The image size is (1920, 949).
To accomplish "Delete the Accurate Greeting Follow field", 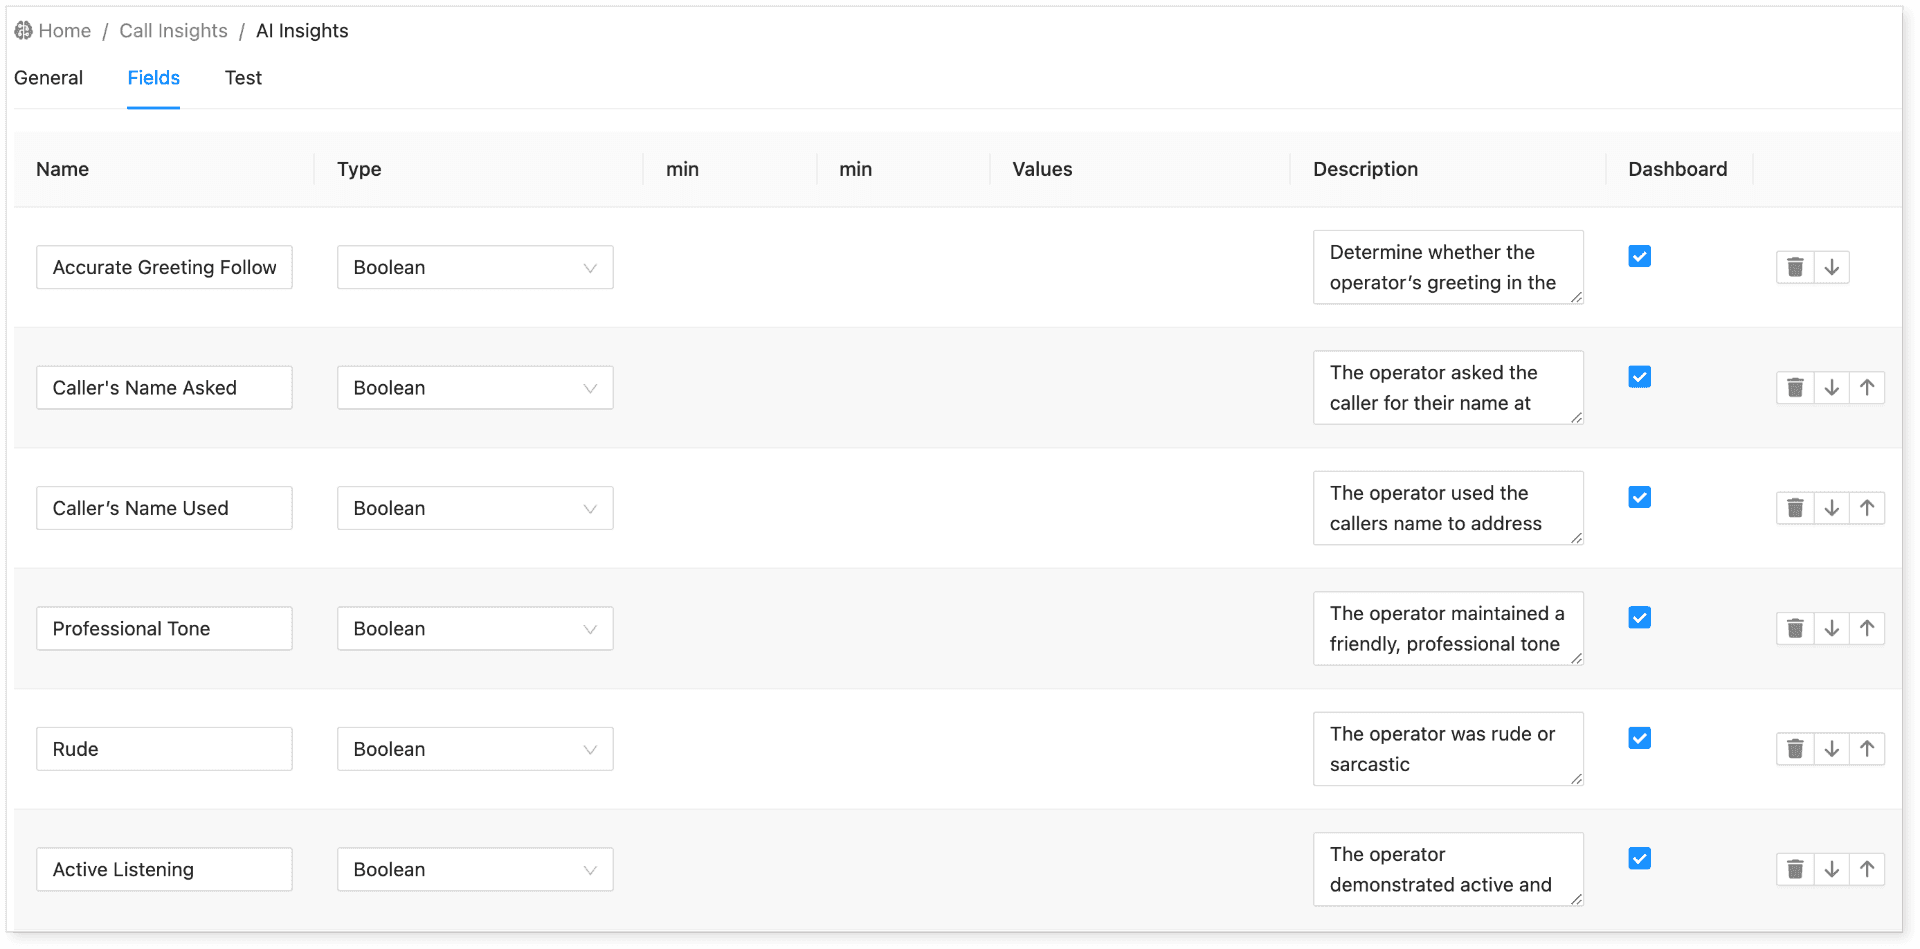I will [x=1795, y=267].
